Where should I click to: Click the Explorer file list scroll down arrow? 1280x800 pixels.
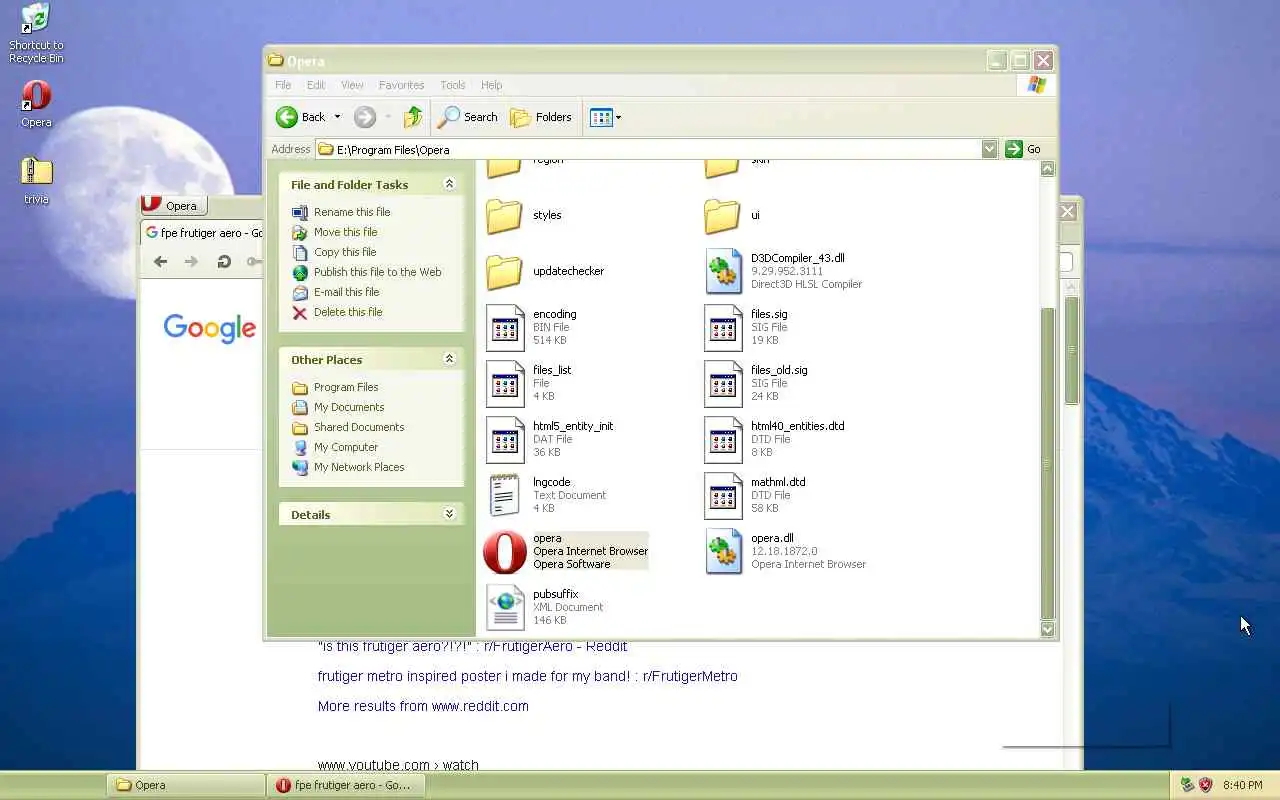pyautogui.click(x=1047, y=629)
